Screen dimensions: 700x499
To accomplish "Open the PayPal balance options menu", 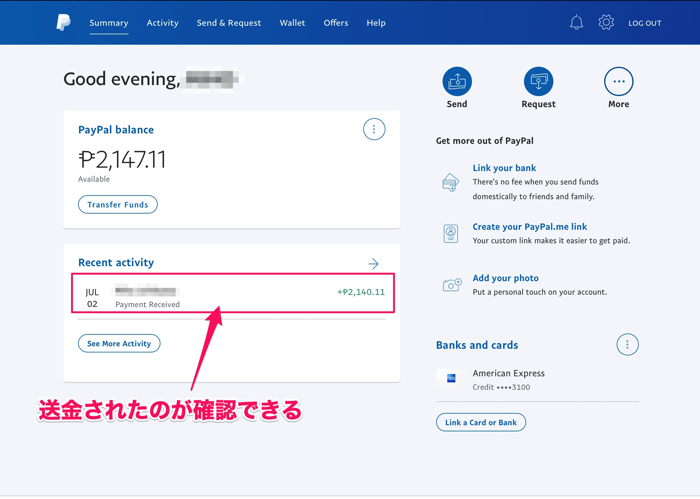I will [374, 129].
